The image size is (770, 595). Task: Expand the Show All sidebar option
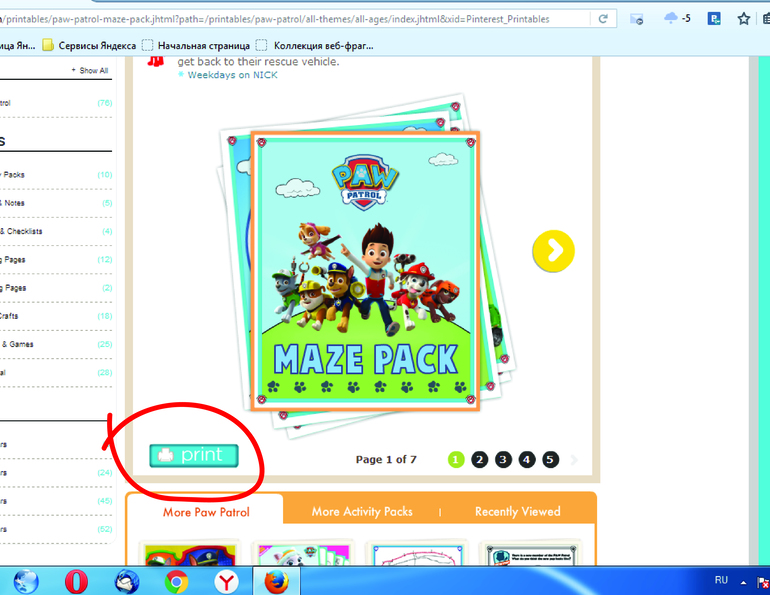(x=93, y=71)
